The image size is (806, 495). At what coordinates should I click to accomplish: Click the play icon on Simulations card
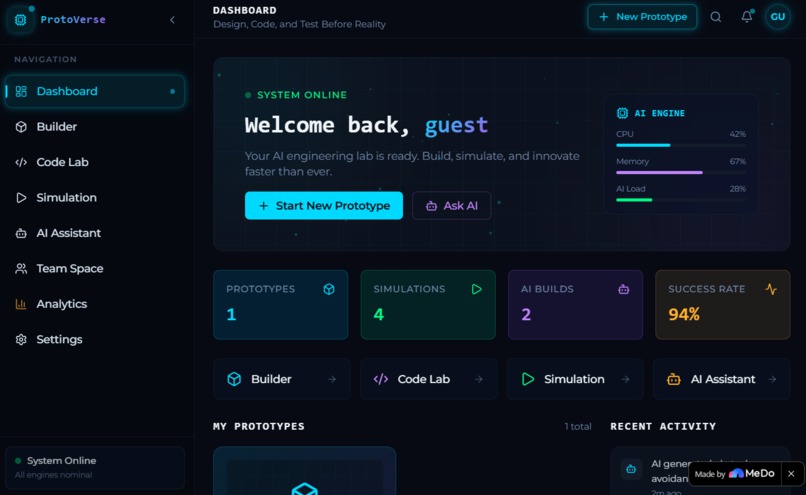point(477,289)
